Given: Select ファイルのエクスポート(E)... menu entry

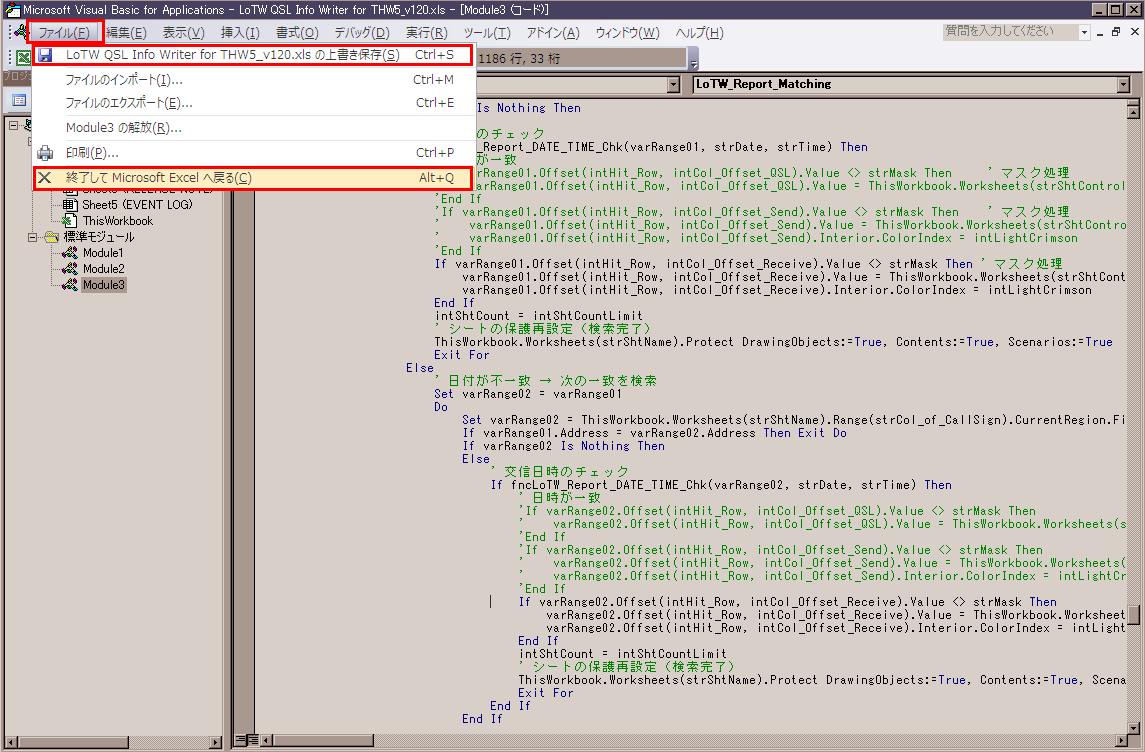Looking at the screenshot, I should click(253, 103).
